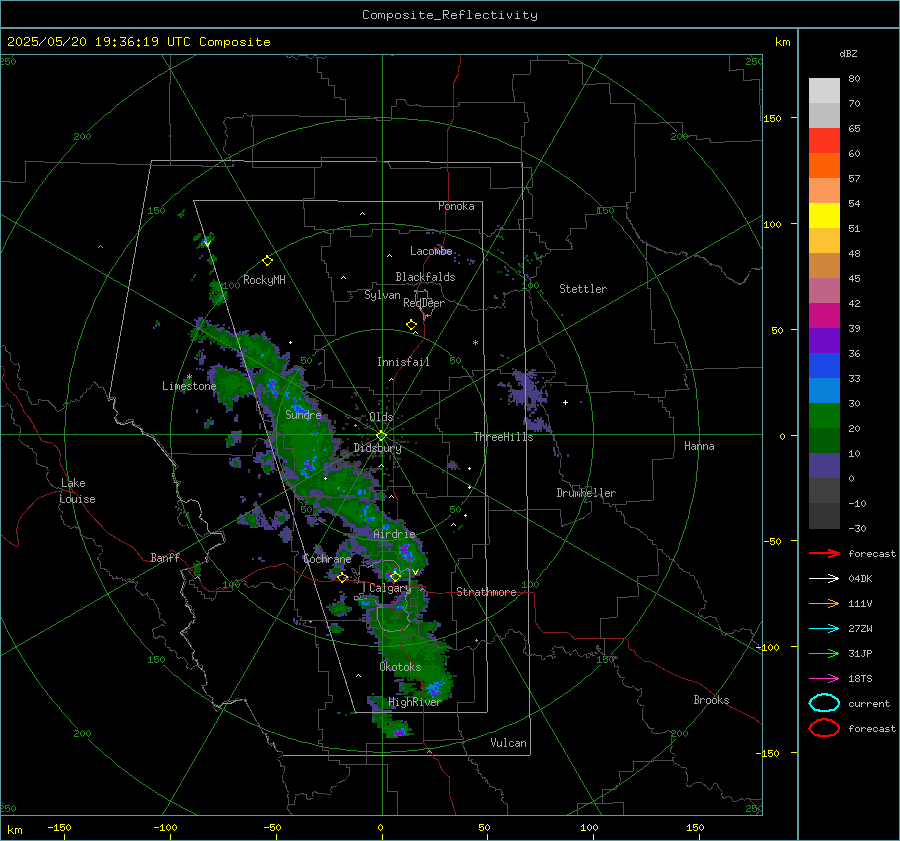
Task: Click the red forecast arrow in the legend
Action: pyautogui.click(x=824, y=553)
